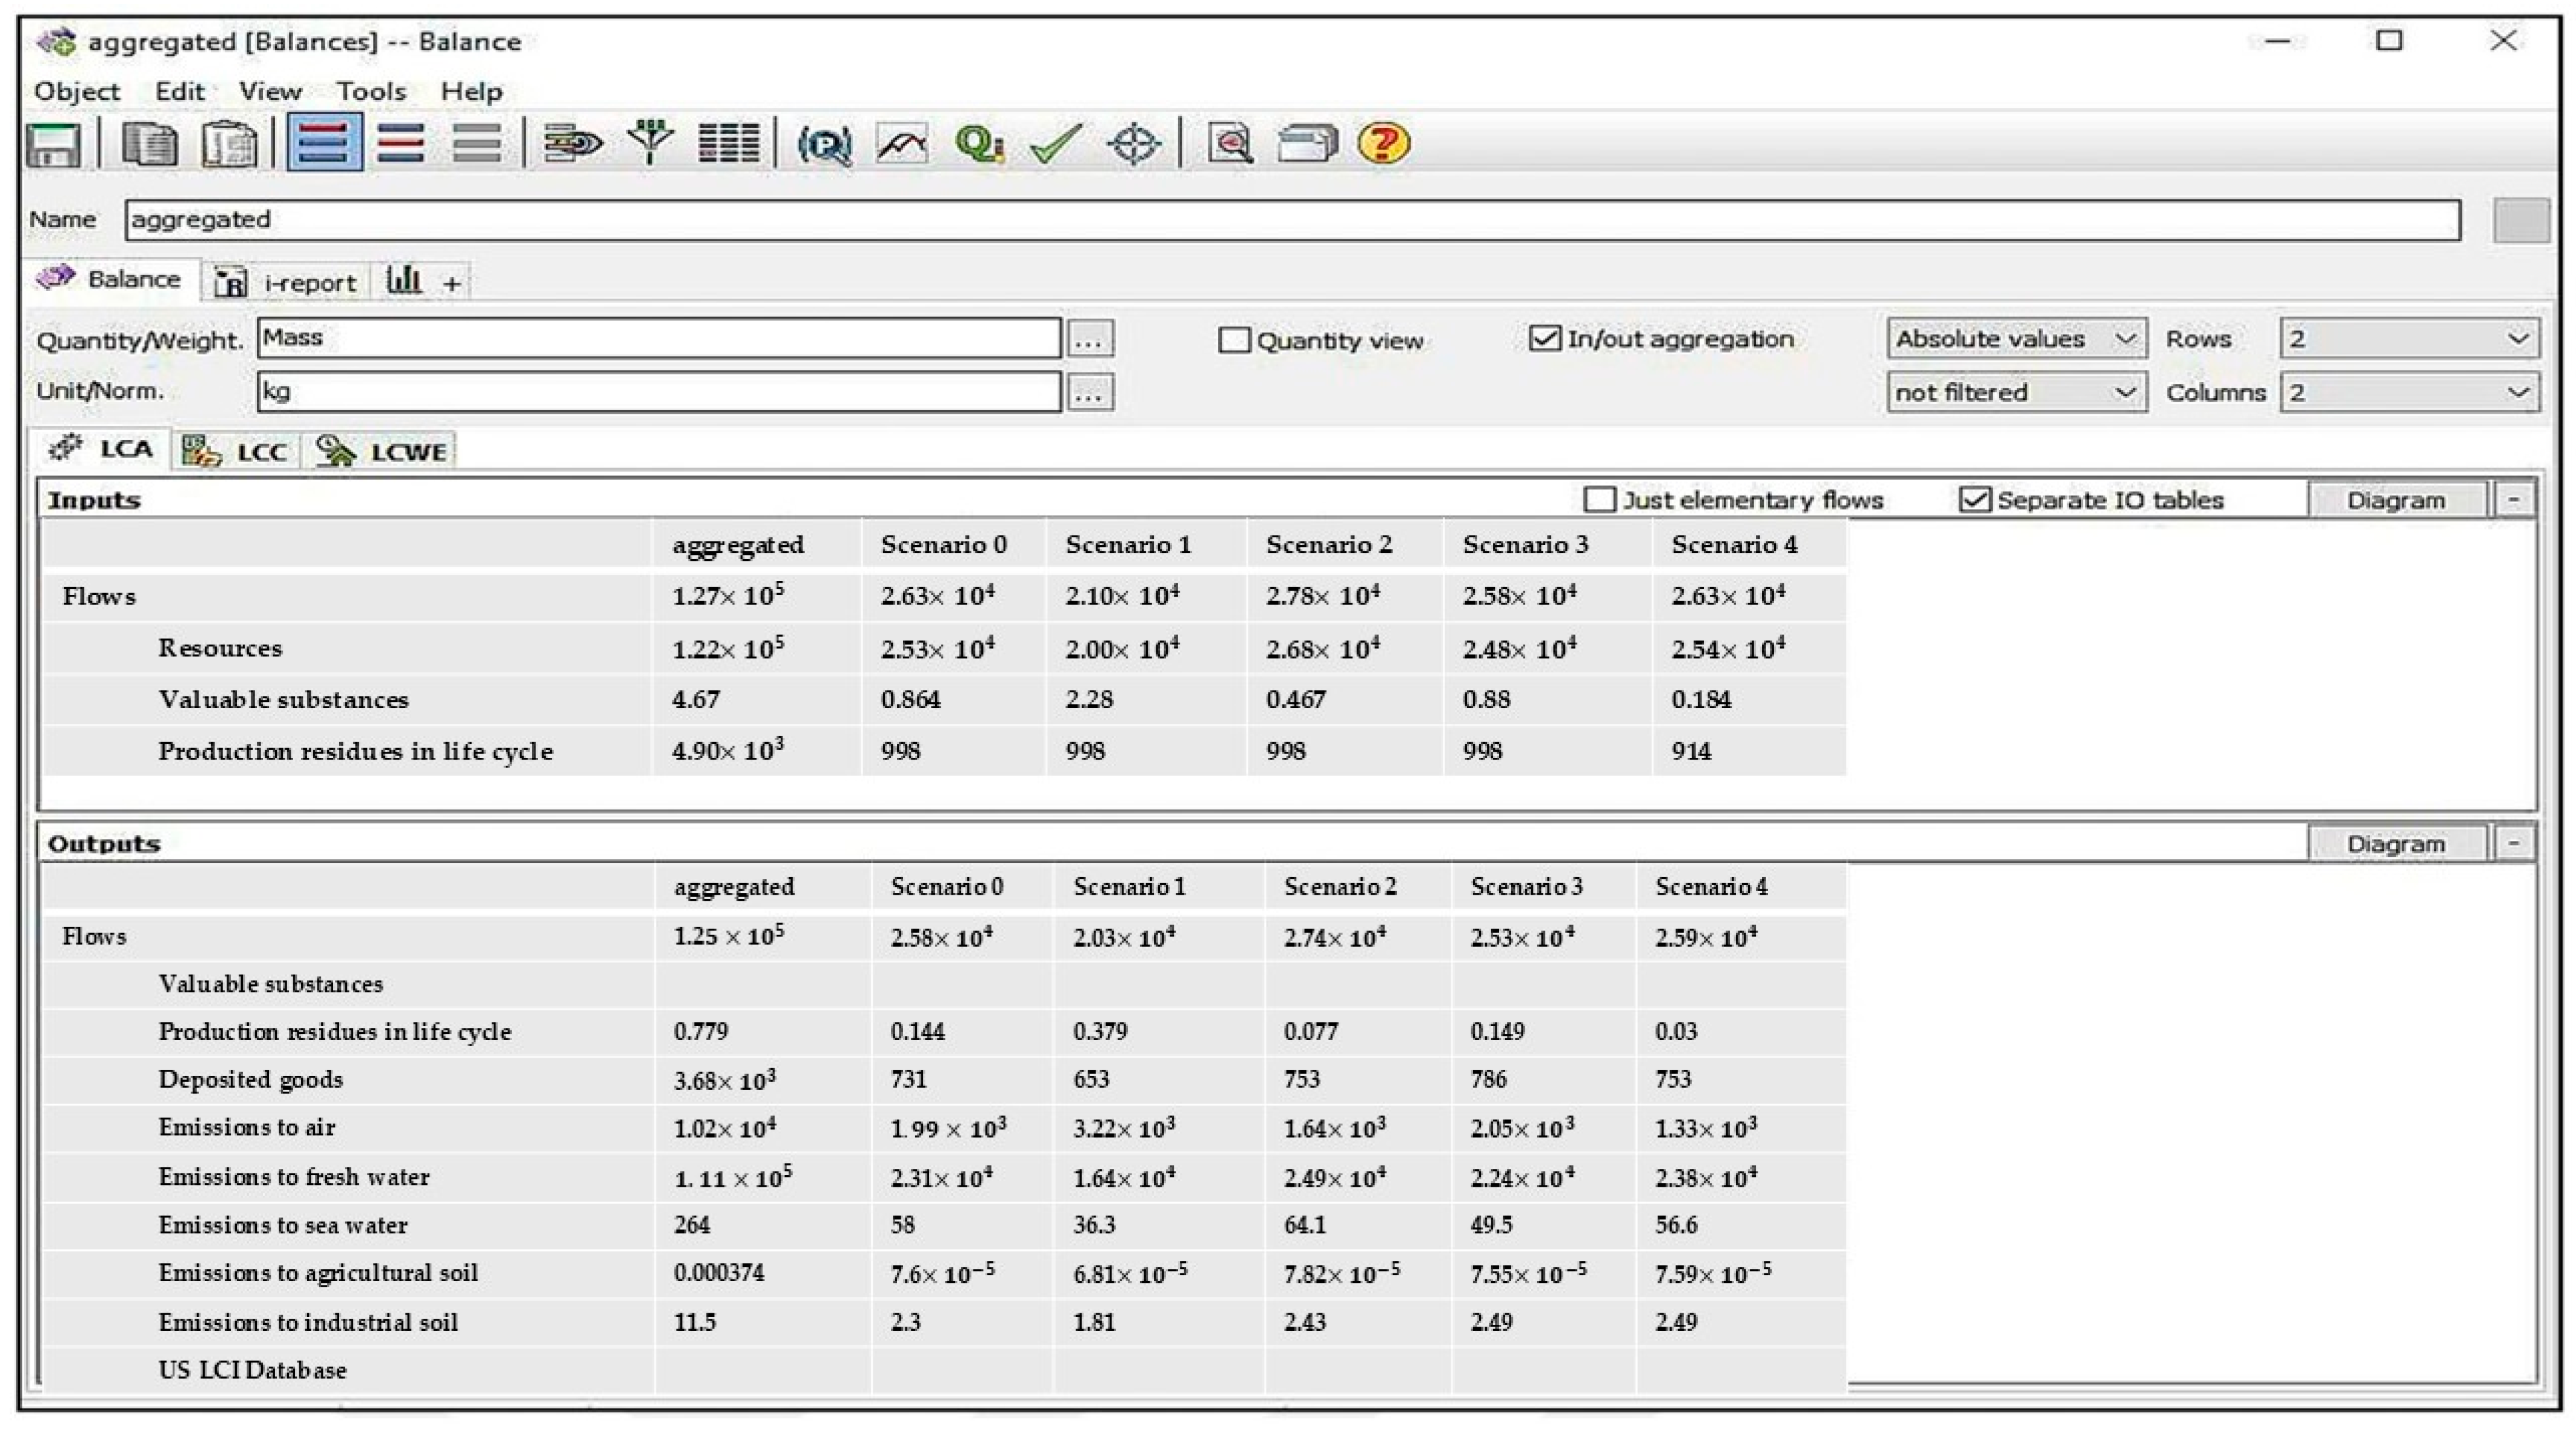Open help with the question mark icon
The image size is (2576, 1429).
click(x=1383, y=144)
